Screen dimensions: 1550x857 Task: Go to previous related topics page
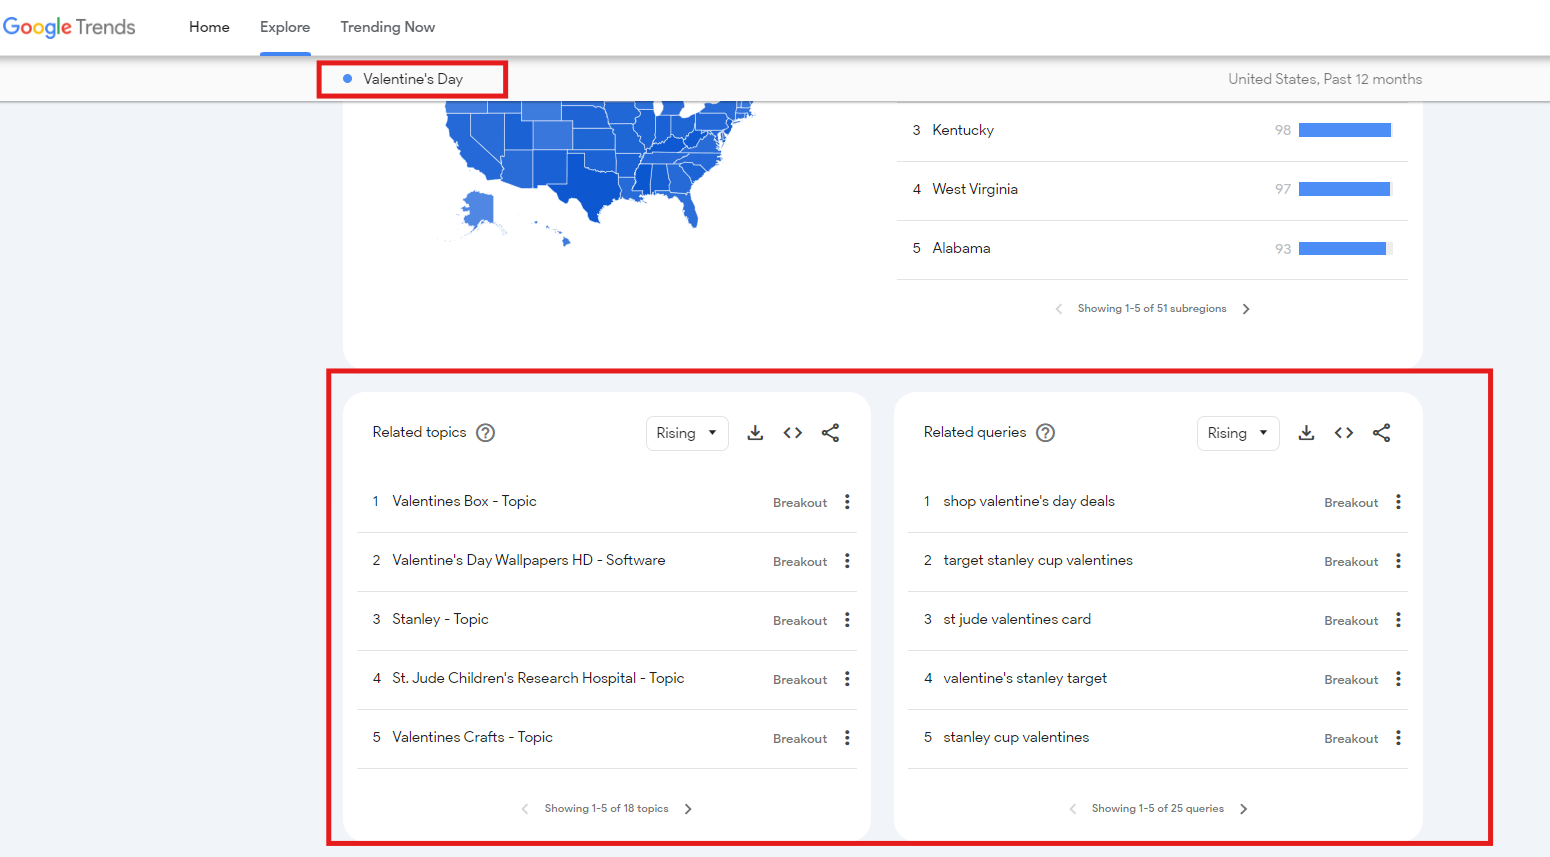525,809
